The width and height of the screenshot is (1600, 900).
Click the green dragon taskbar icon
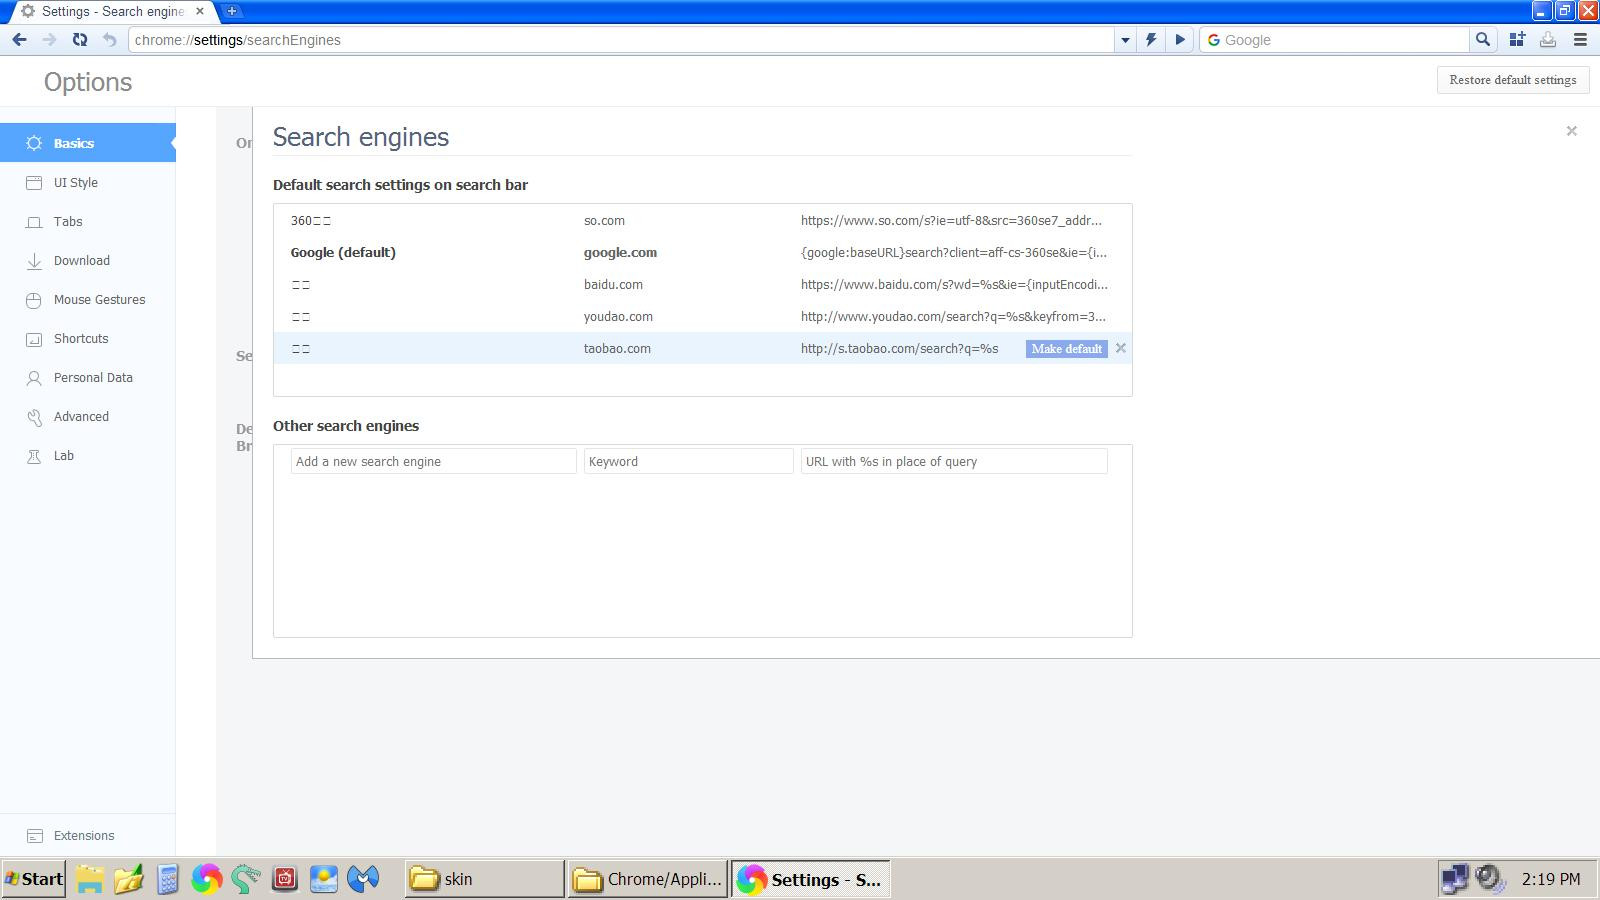coord(246,879)
